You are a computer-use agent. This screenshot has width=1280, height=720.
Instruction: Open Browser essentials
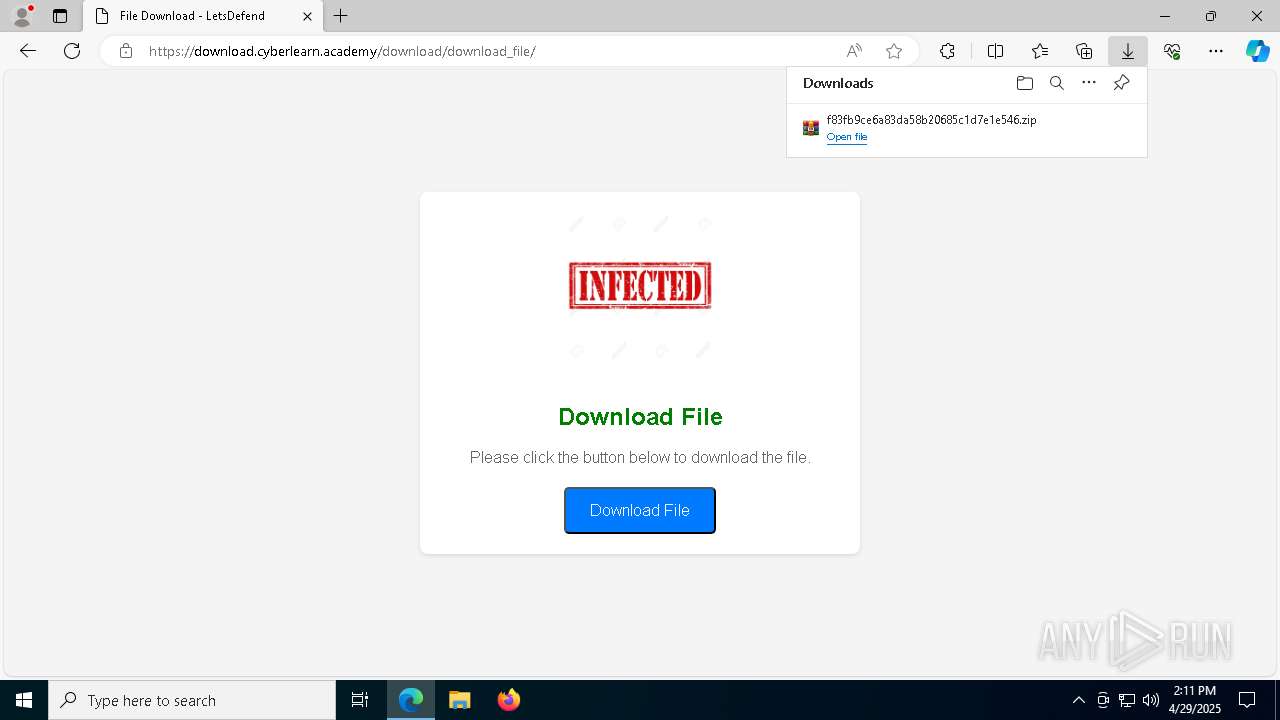[1172, 51]
